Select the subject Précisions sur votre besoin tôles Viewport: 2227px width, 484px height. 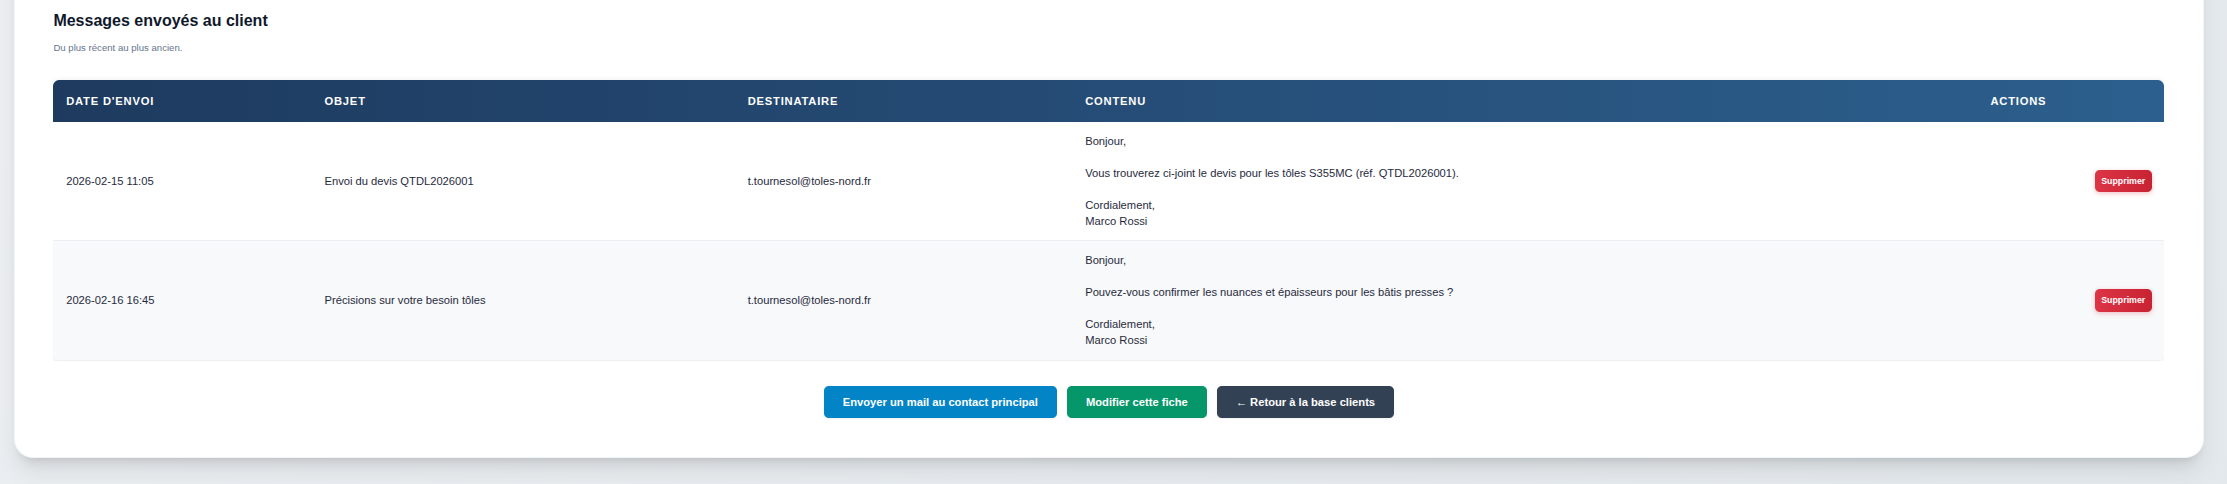click(405, 300)
